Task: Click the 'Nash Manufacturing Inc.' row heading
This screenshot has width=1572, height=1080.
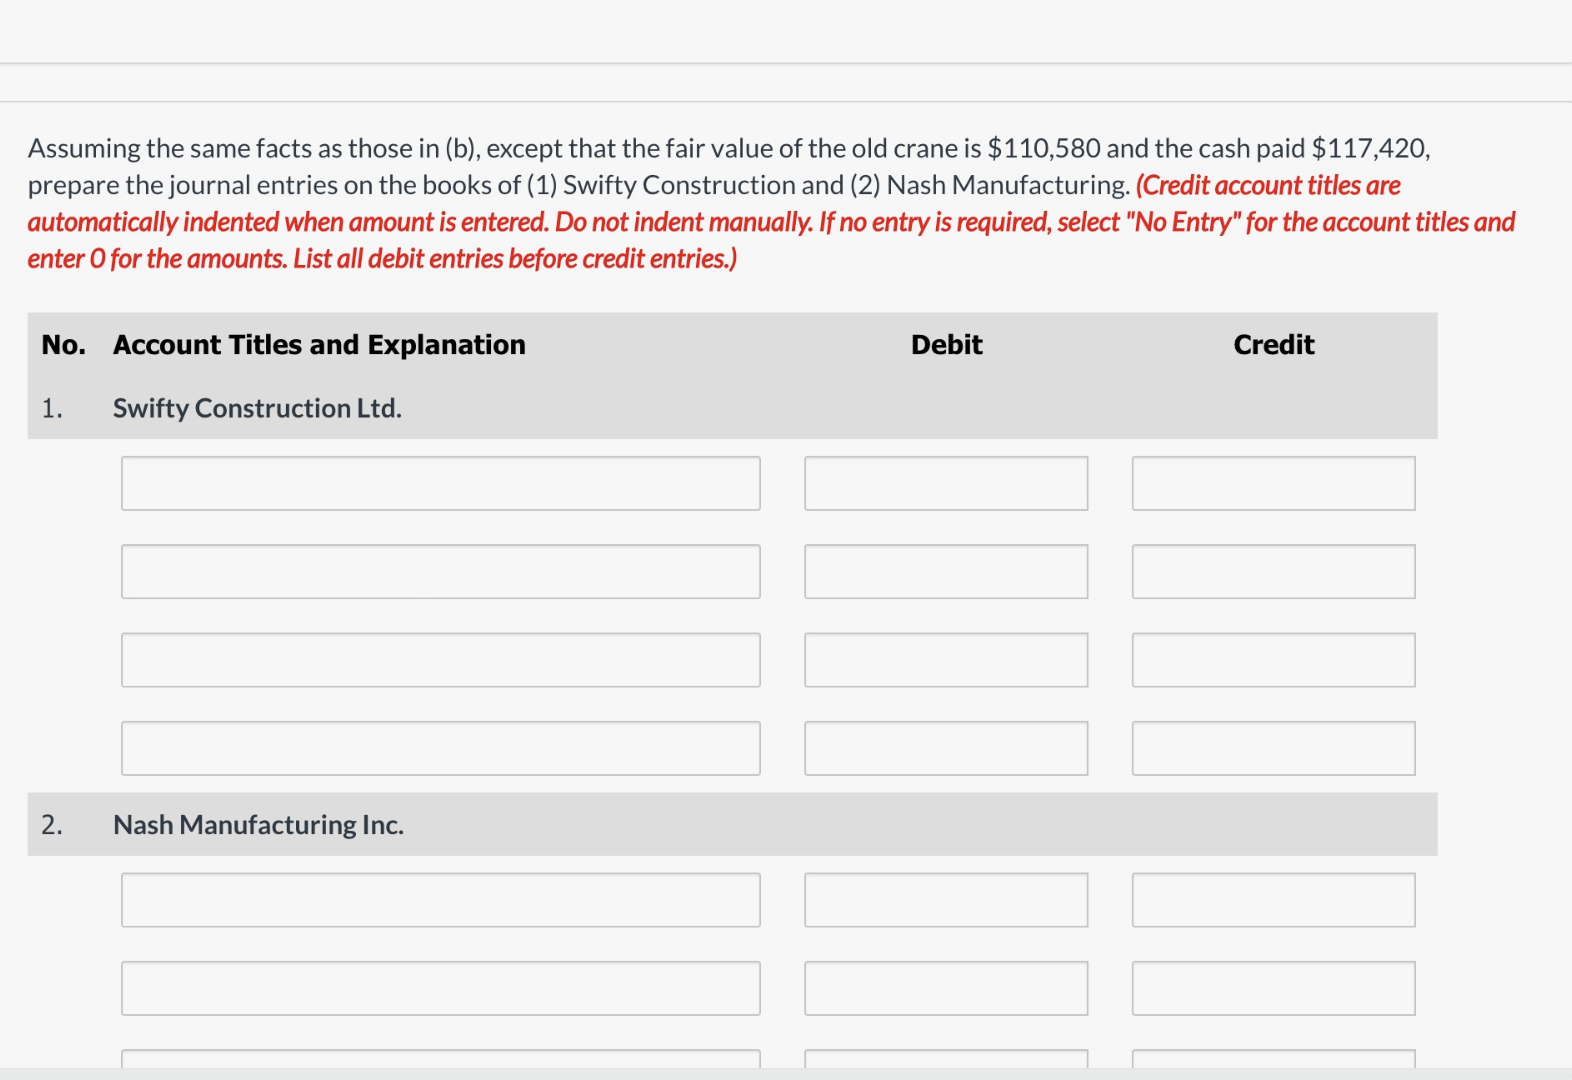Action: (x=258, y=825)
